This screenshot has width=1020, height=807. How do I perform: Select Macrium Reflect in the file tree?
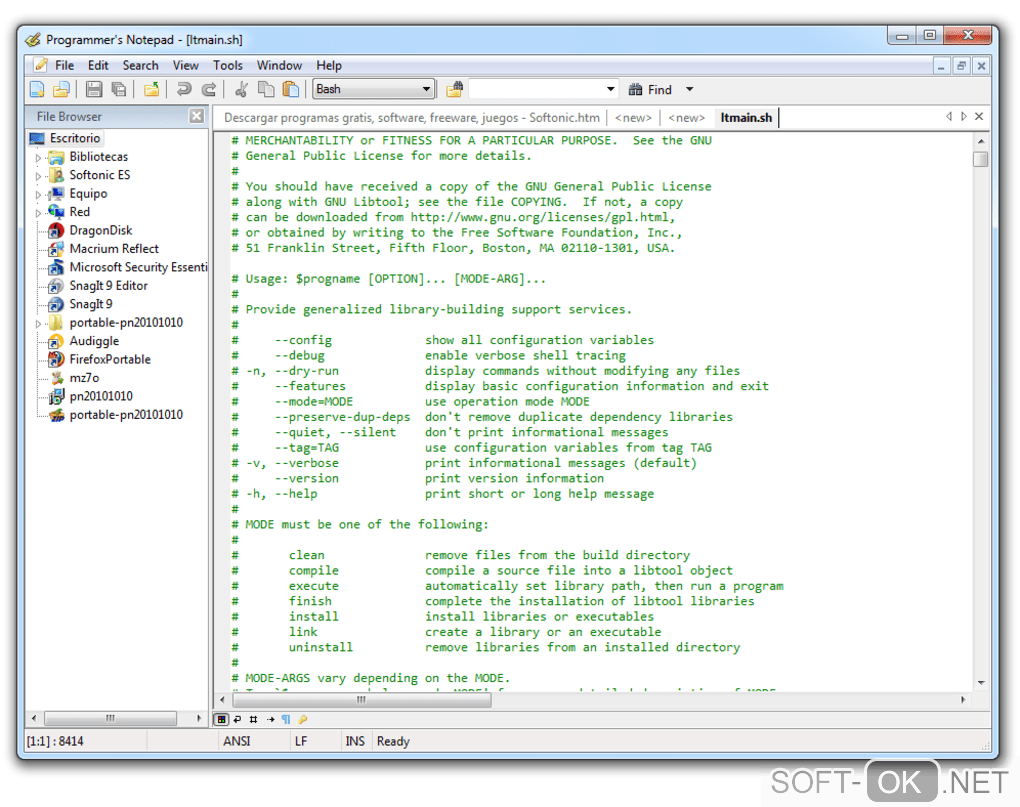pyautogui.click(x=114, y=248)
